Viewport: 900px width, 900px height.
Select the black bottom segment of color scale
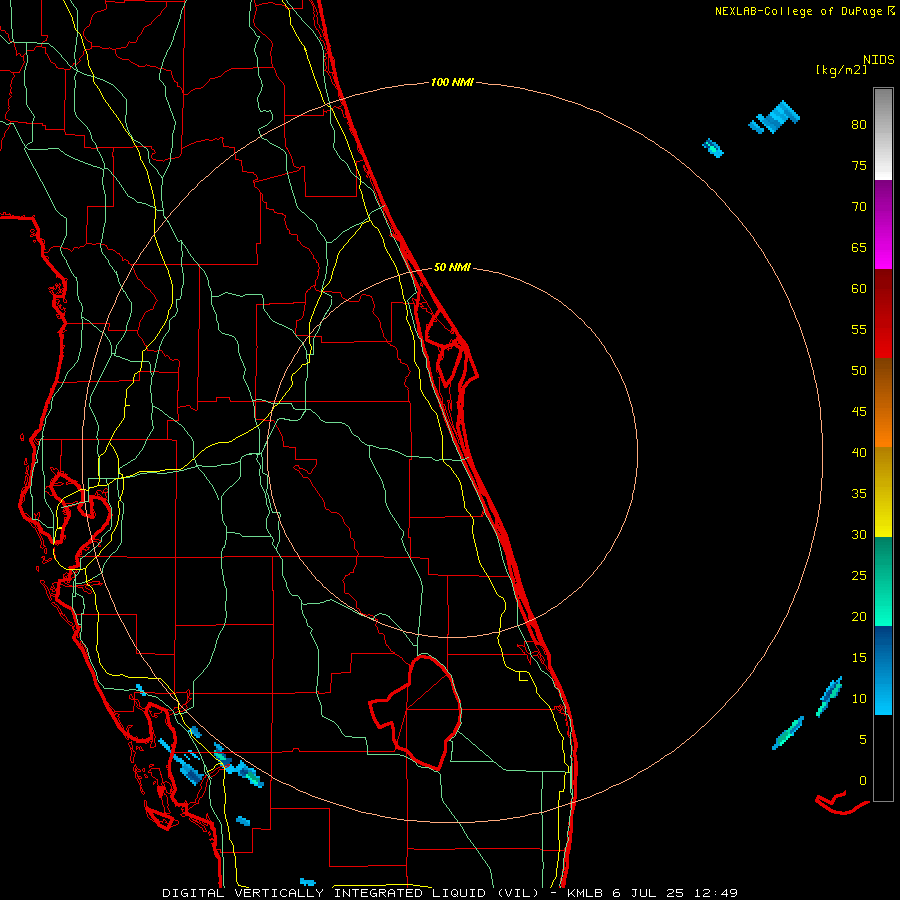[x=883, y=758]
